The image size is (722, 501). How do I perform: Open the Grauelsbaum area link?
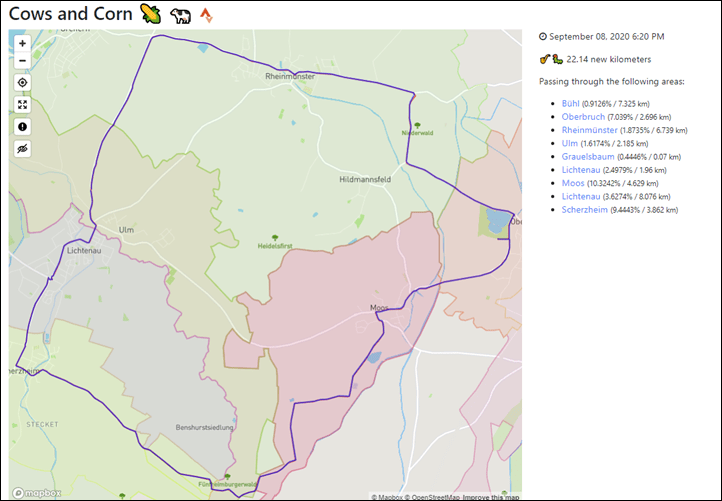pyautogui.click(x=588, y=157)
